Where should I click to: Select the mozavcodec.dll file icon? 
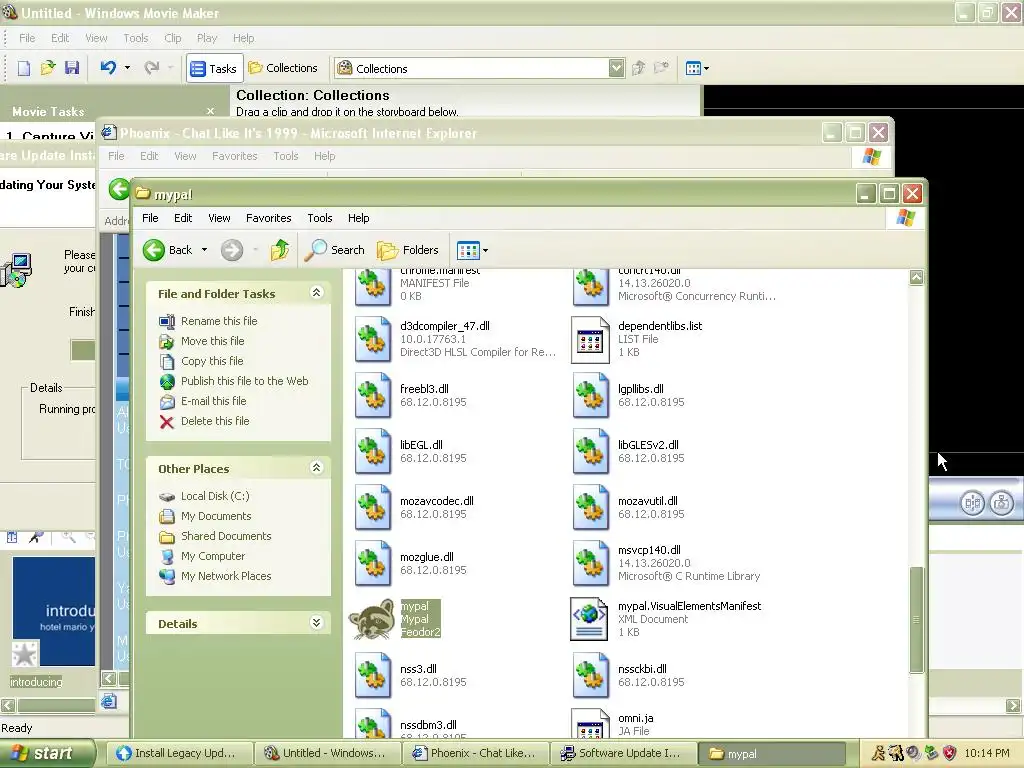[x=372, y=507]
